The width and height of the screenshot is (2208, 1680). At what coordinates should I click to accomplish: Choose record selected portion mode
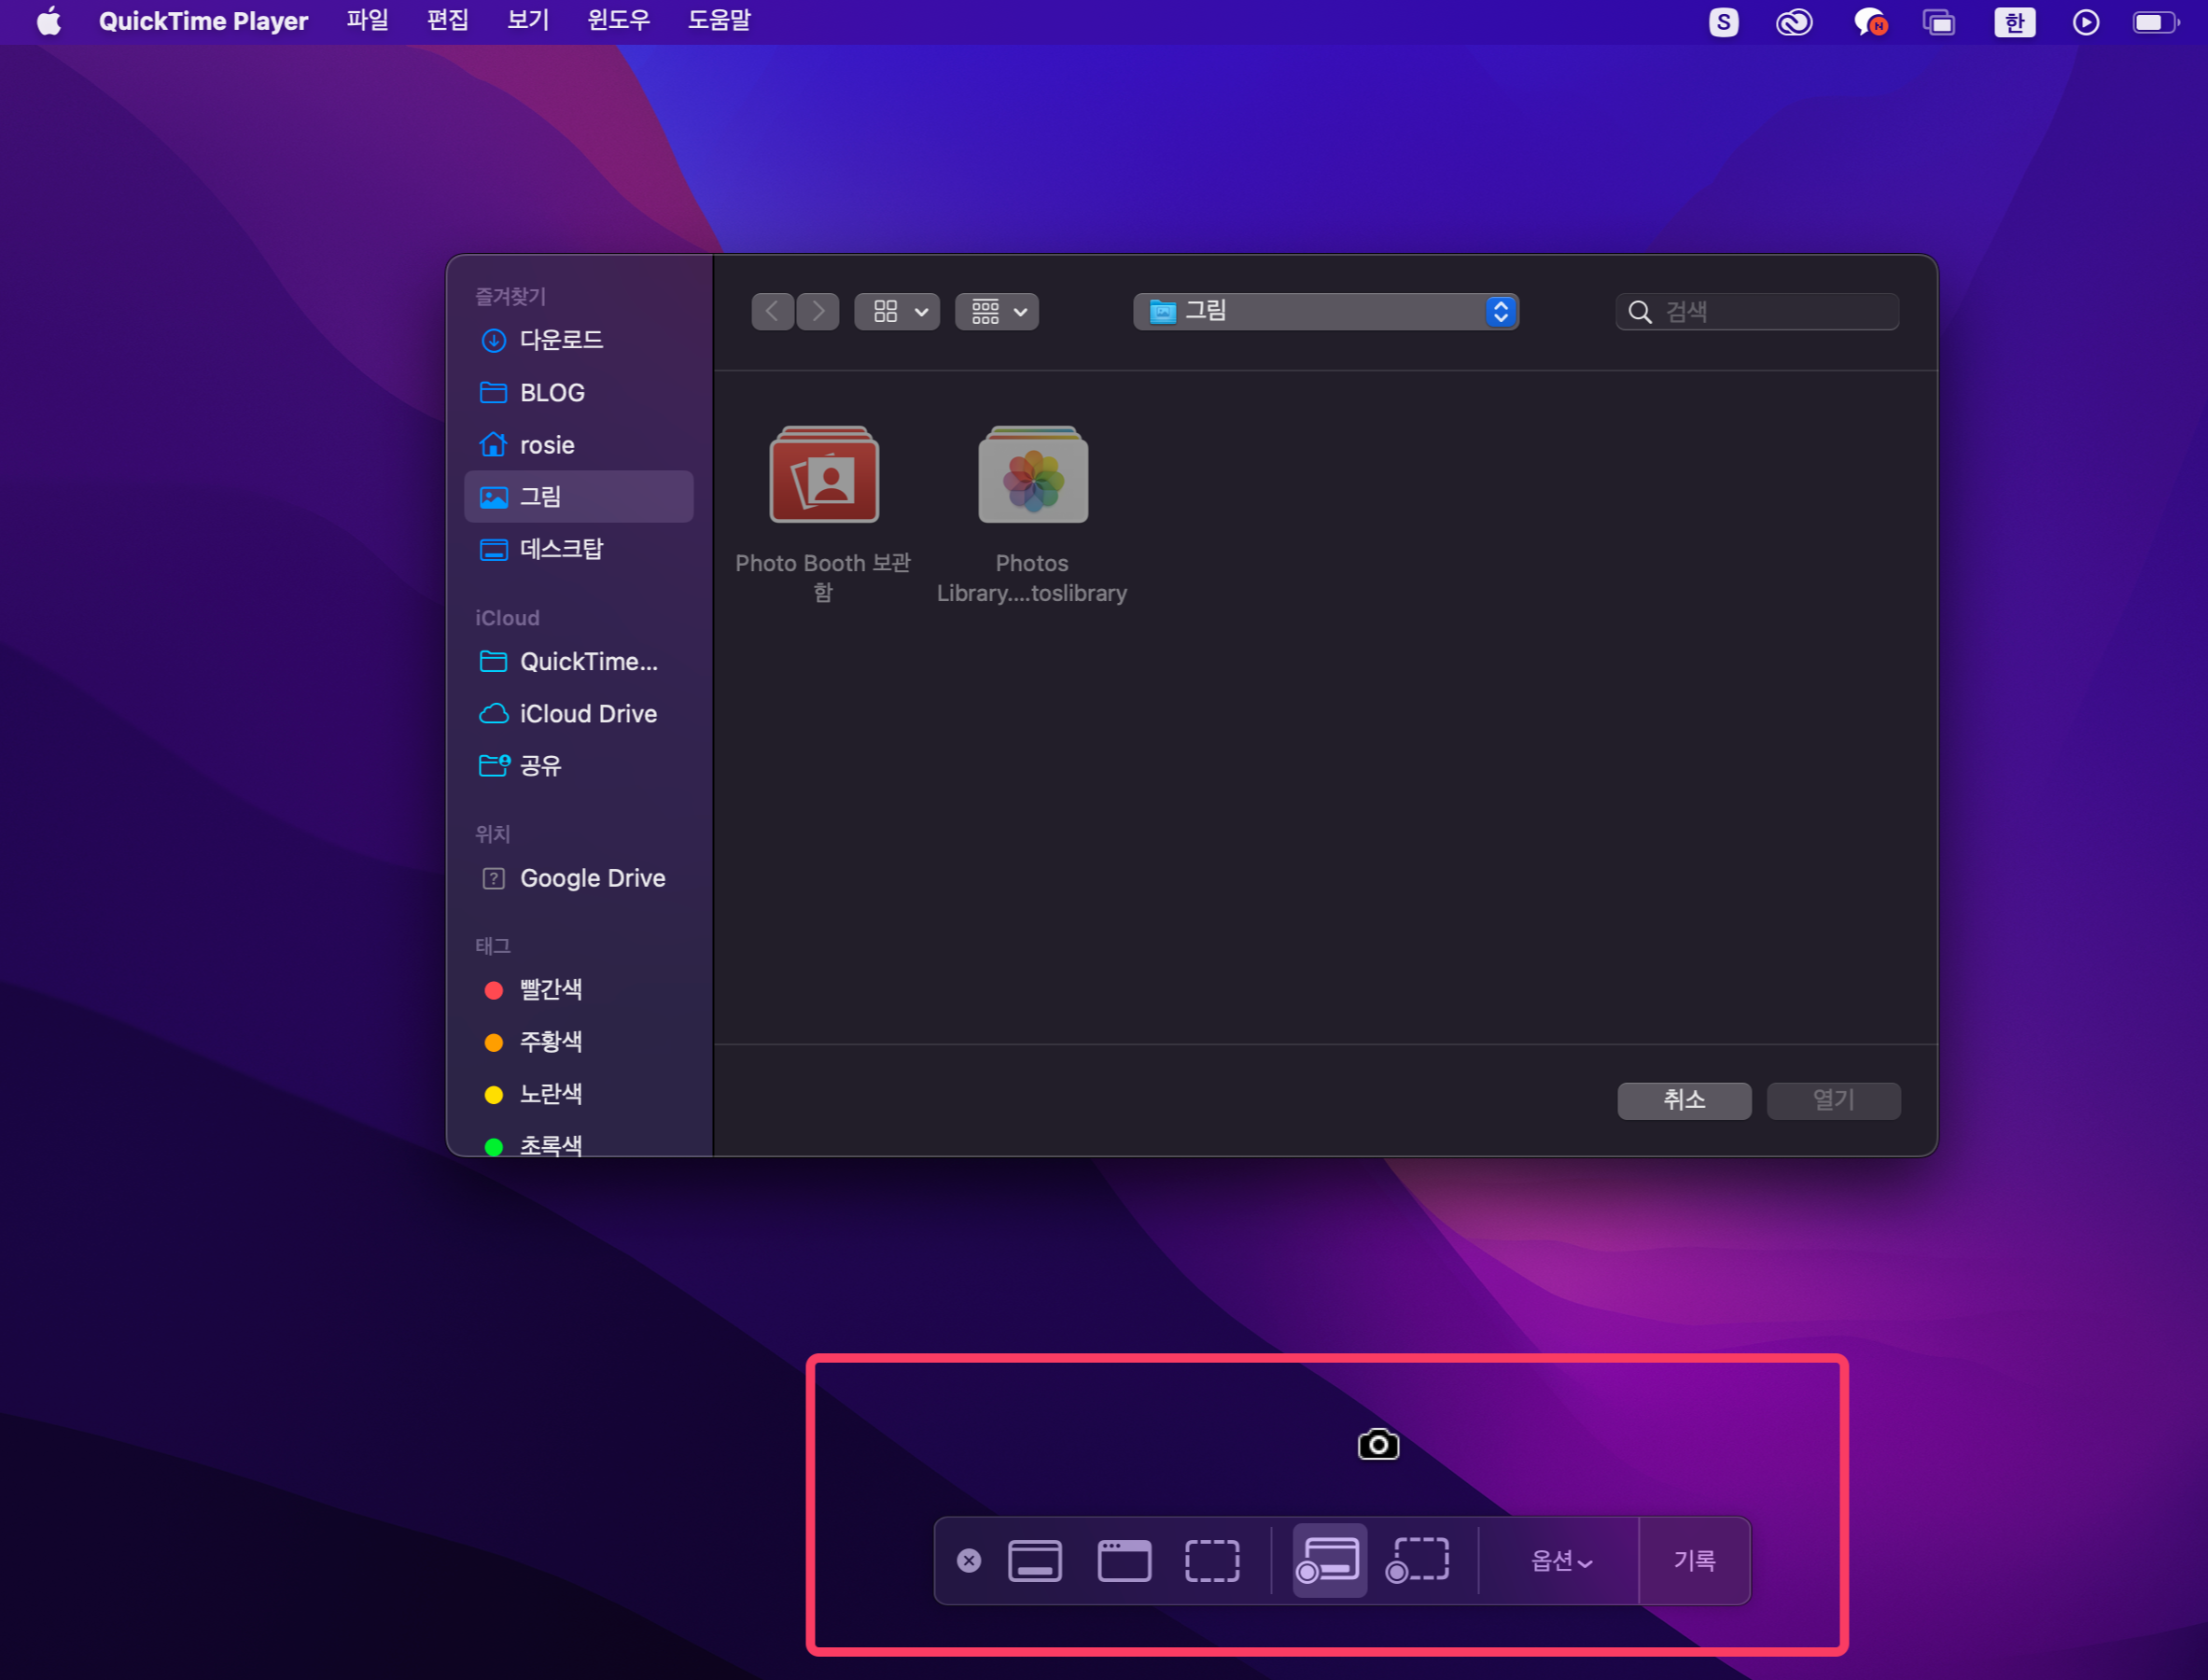(x=1418, y=1560)
